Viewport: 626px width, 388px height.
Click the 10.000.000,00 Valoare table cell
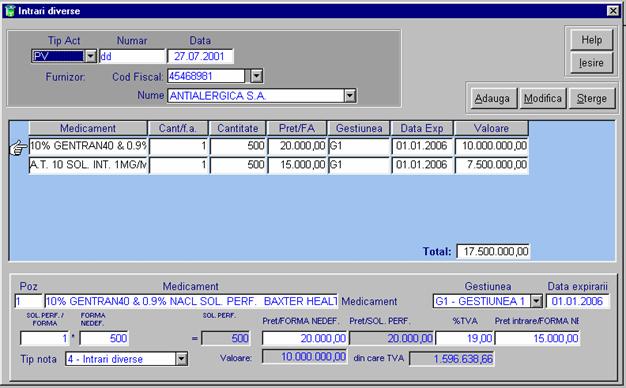(491, 146)
